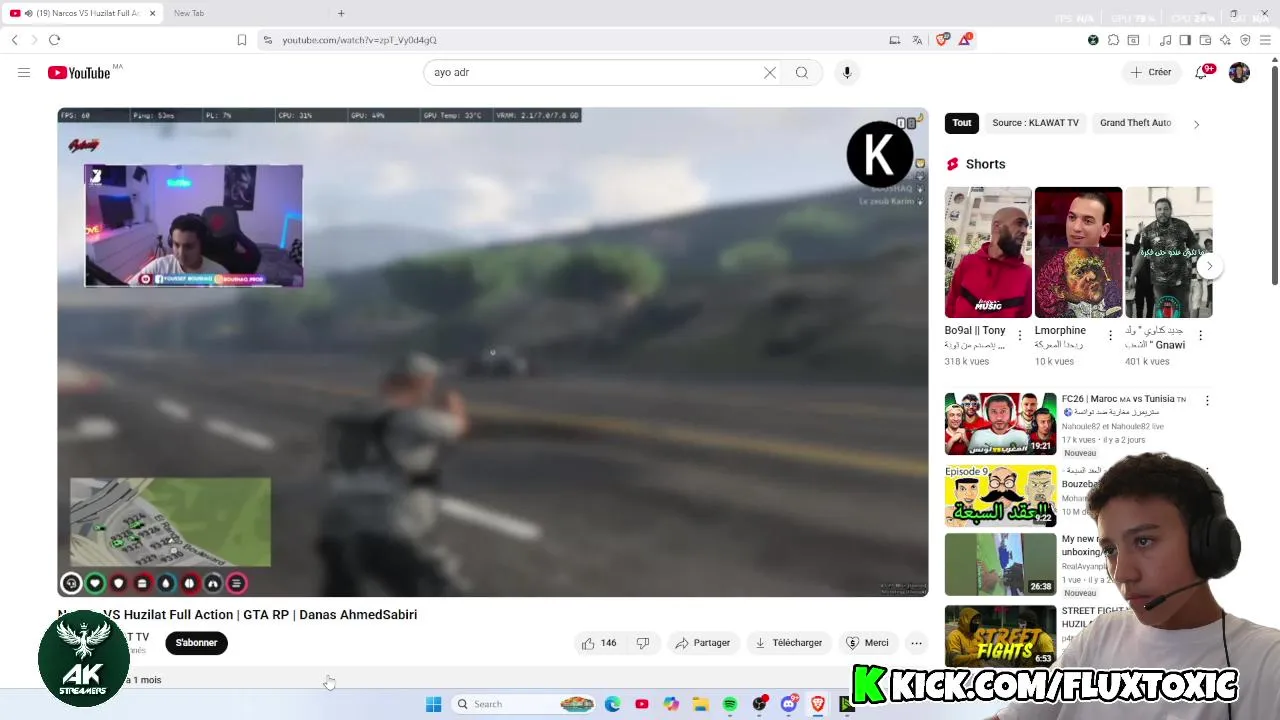Open the Copilot app in the taskbar
Viewport: 1280px width, 720px height.
[671, 704]
